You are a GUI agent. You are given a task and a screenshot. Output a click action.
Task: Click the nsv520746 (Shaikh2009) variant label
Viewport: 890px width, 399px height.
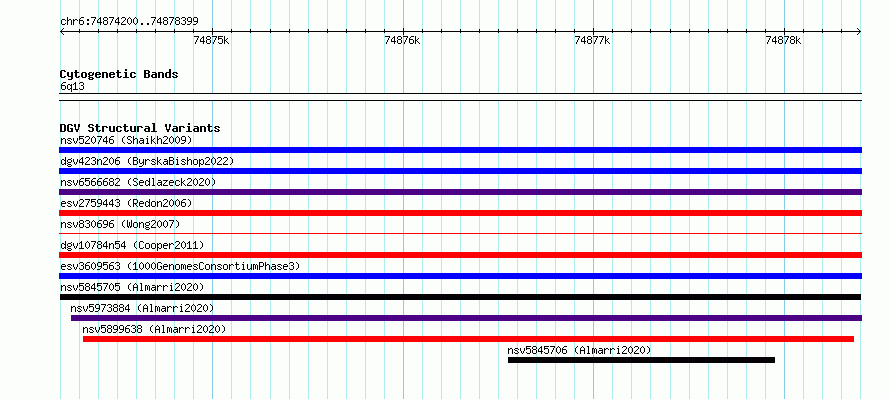point(126,140)
